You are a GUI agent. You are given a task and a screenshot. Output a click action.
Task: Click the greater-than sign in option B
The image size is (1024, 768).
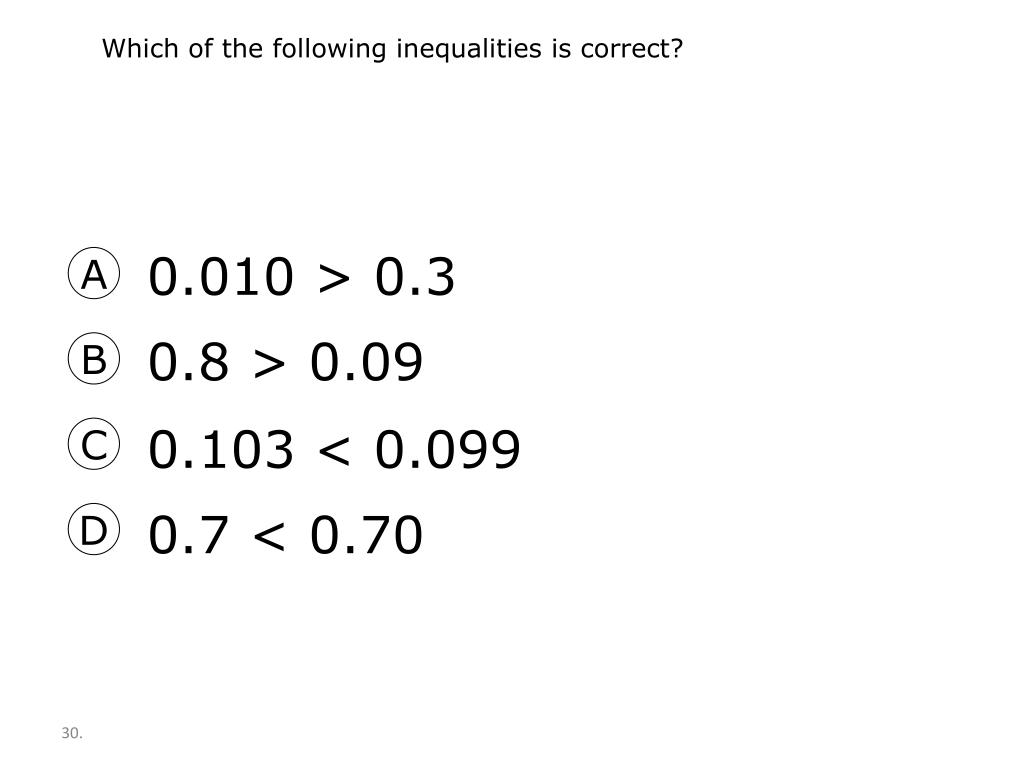click(270, 364)
